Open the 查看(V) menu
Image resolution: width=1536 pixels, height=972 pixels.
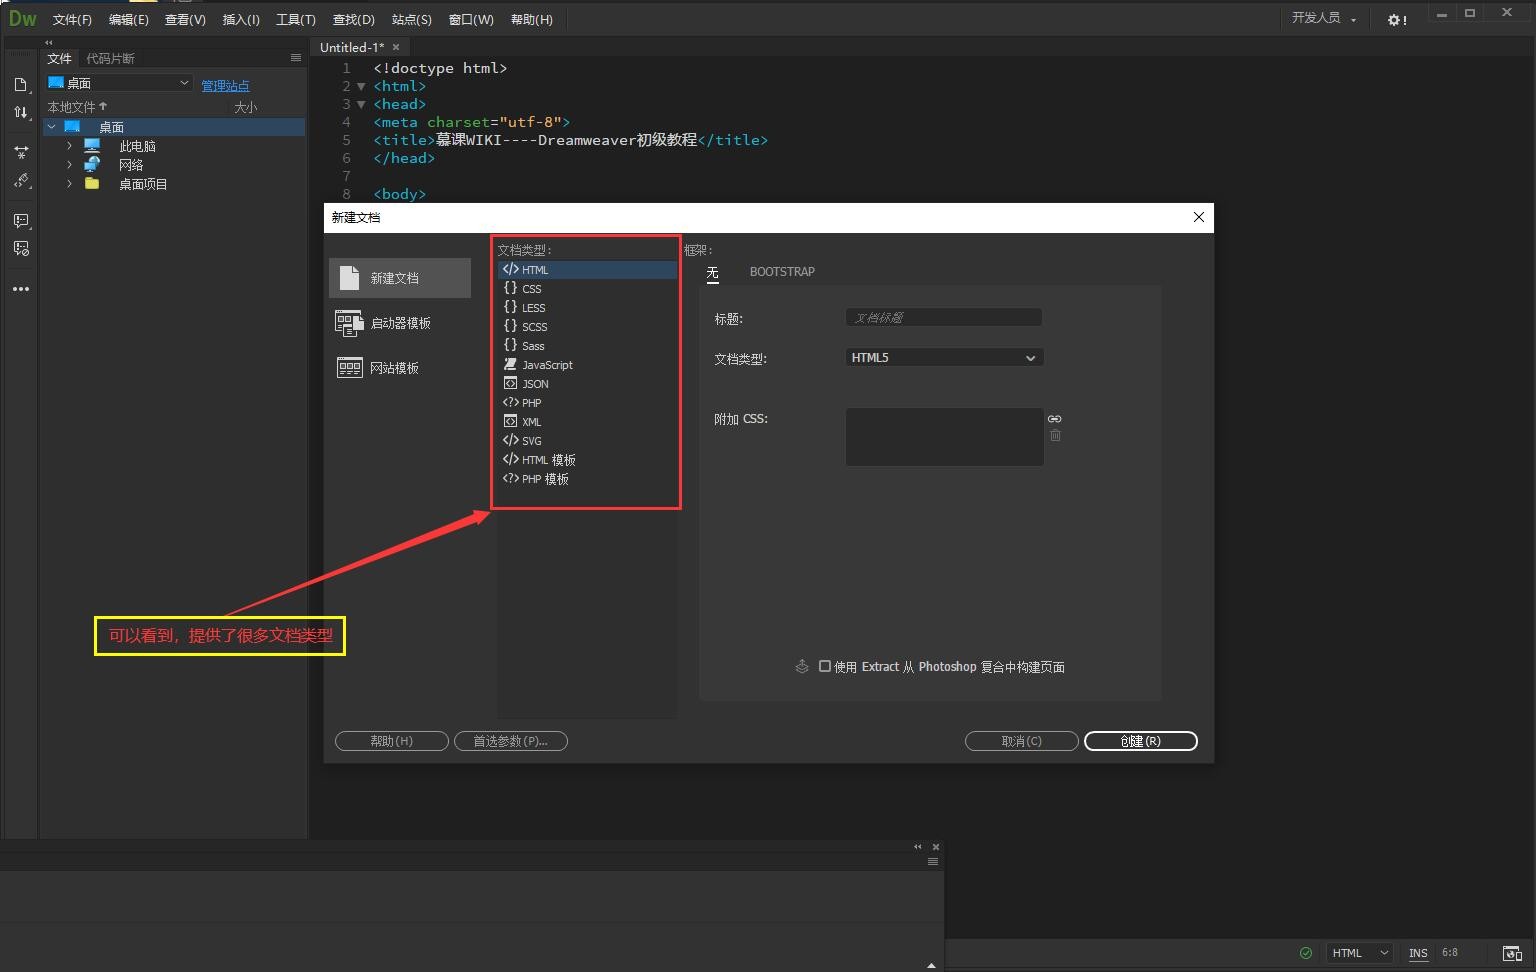(x=185, y=19)
